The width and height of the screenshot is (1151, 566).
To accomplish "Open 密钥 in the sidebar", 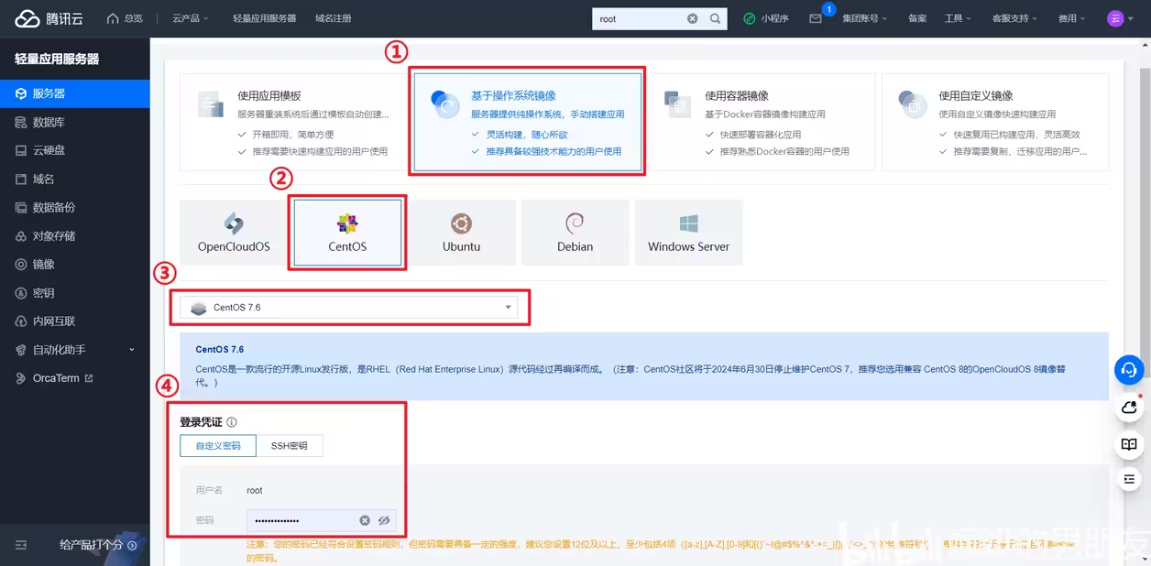I will (75, 293).
